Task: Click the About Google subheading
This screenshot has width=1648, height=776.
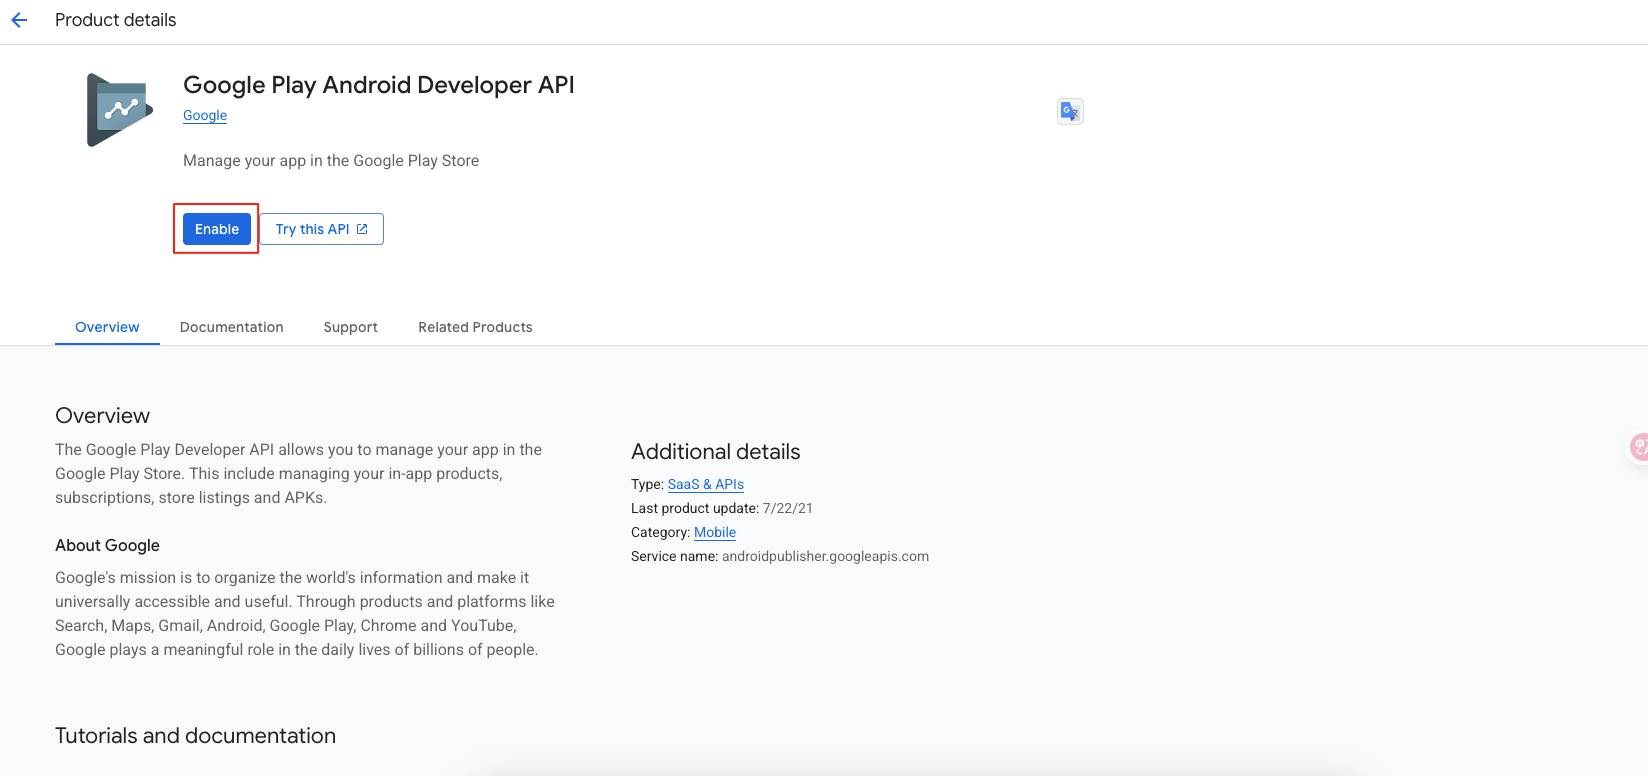Action: (x=107, y=545)
